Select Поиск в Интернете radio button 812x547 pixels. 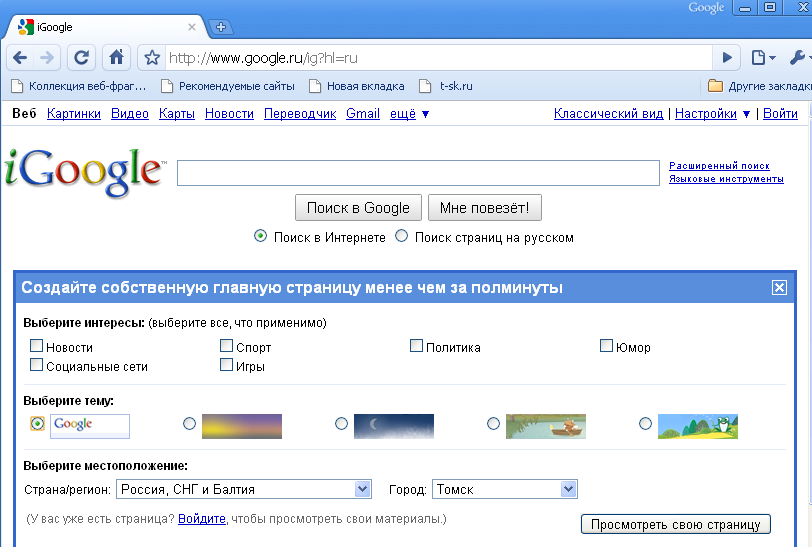click(260, 236)
